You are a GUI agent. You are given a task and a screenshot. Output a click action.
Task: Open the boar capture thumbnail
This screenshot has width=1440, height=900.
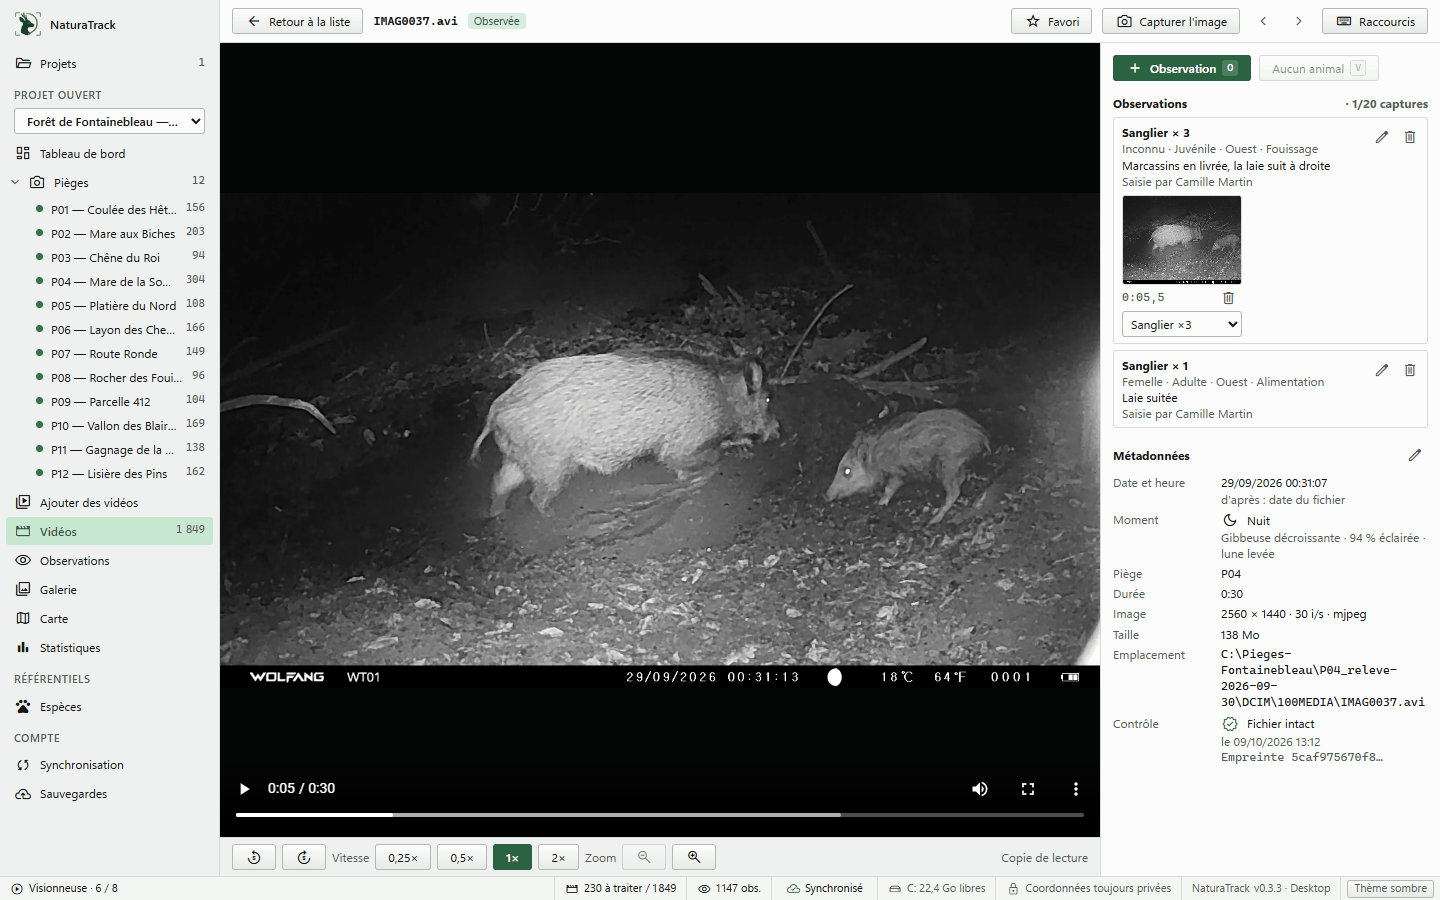tap(1182, 239)
